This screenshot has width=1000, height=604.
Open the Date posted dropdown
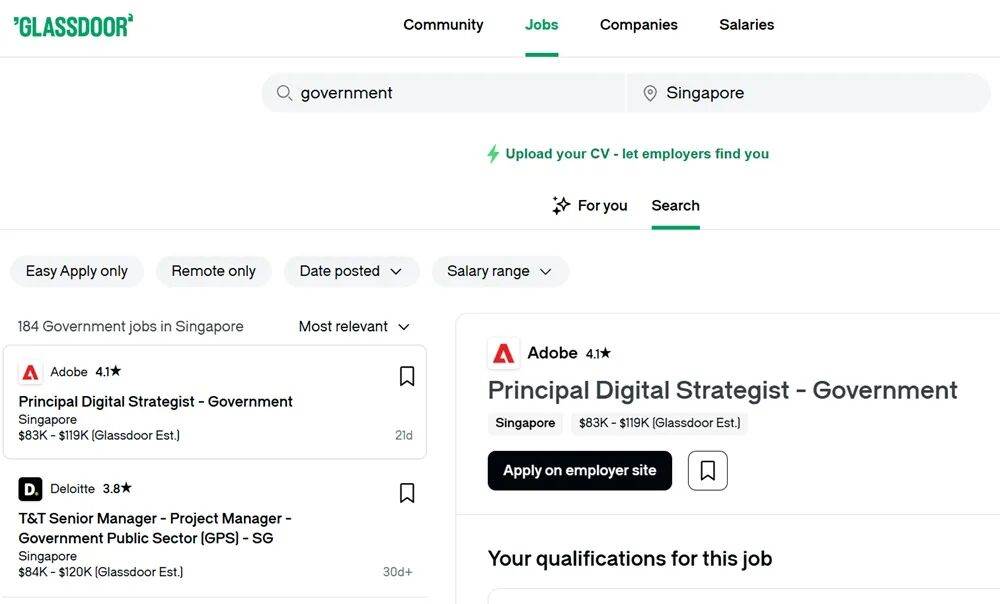tap(351, 271)
